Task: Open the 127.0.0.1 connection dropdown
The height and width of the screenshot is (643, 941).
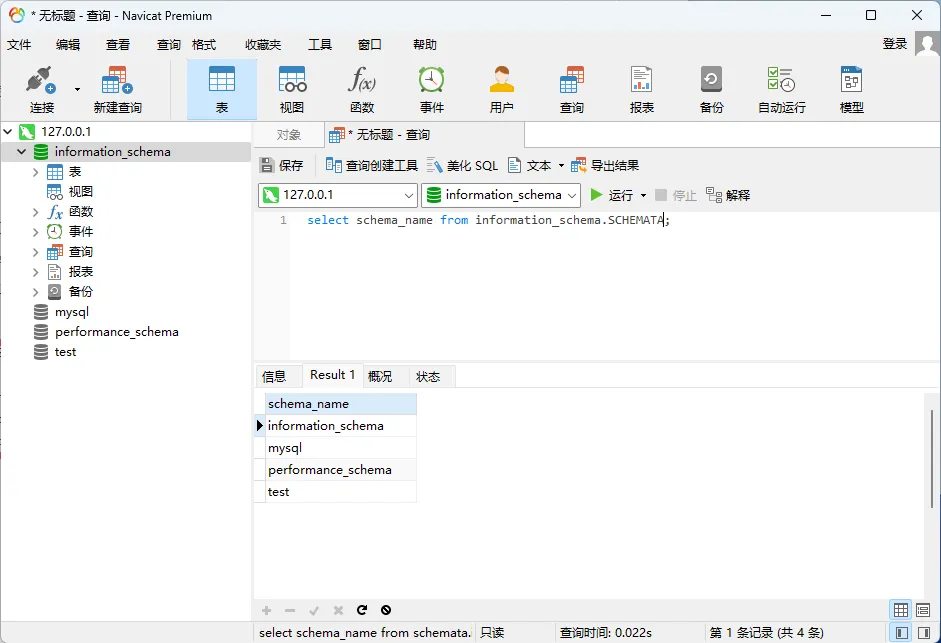Action: click(408, 196)
